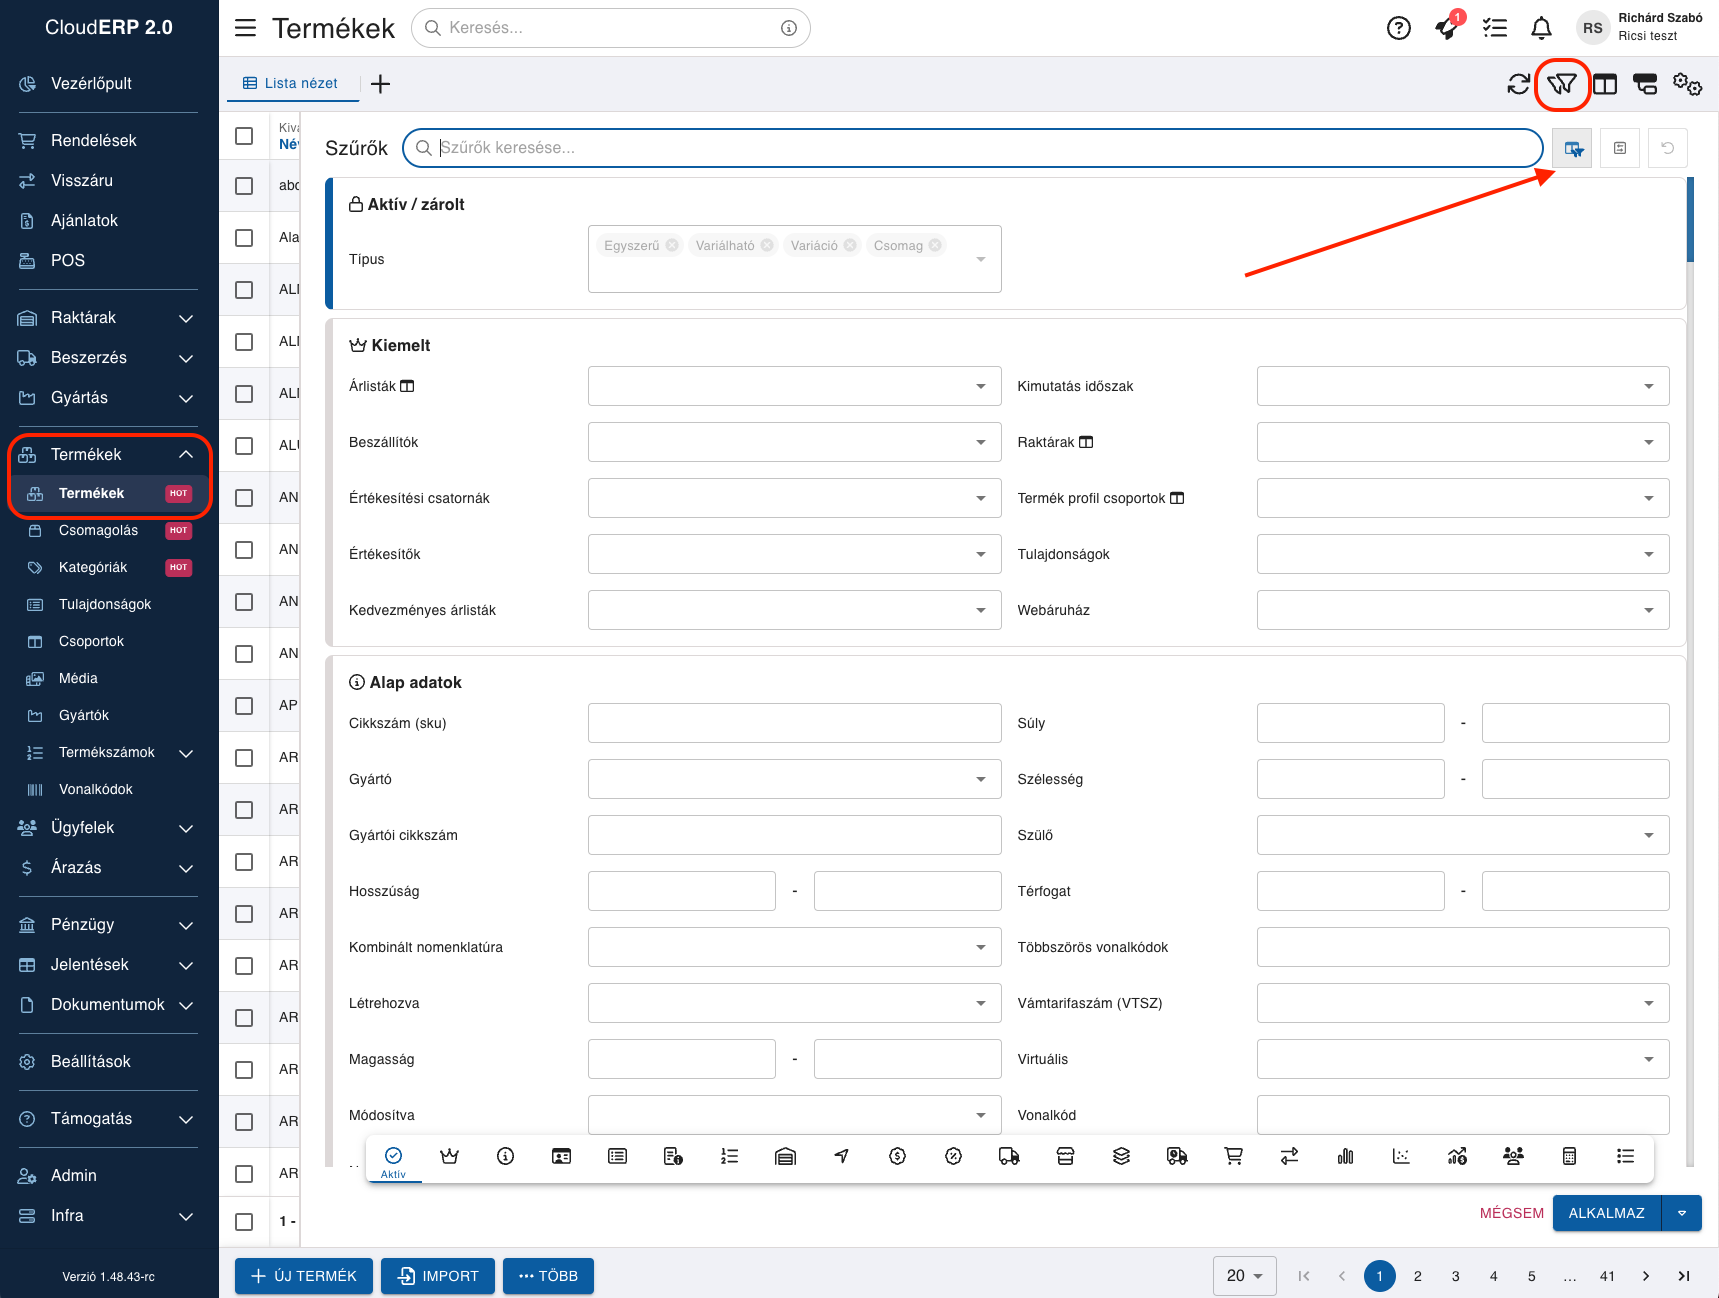Image resolution: width=1719 pixels, height=1298 pixels.
Task: Remove the Csomag chip from Típus
Action: pos(935,246)
